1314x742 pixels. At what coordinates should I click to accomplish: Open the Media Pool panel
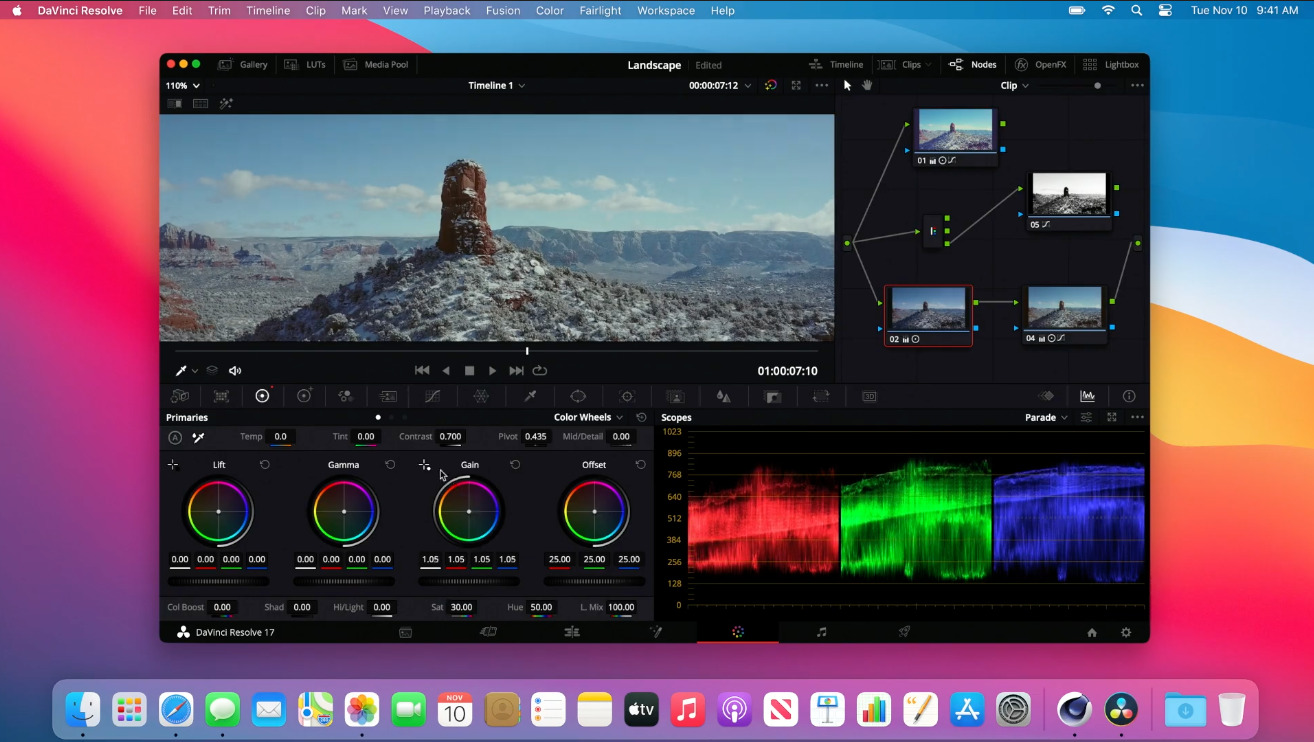(376, 65)
